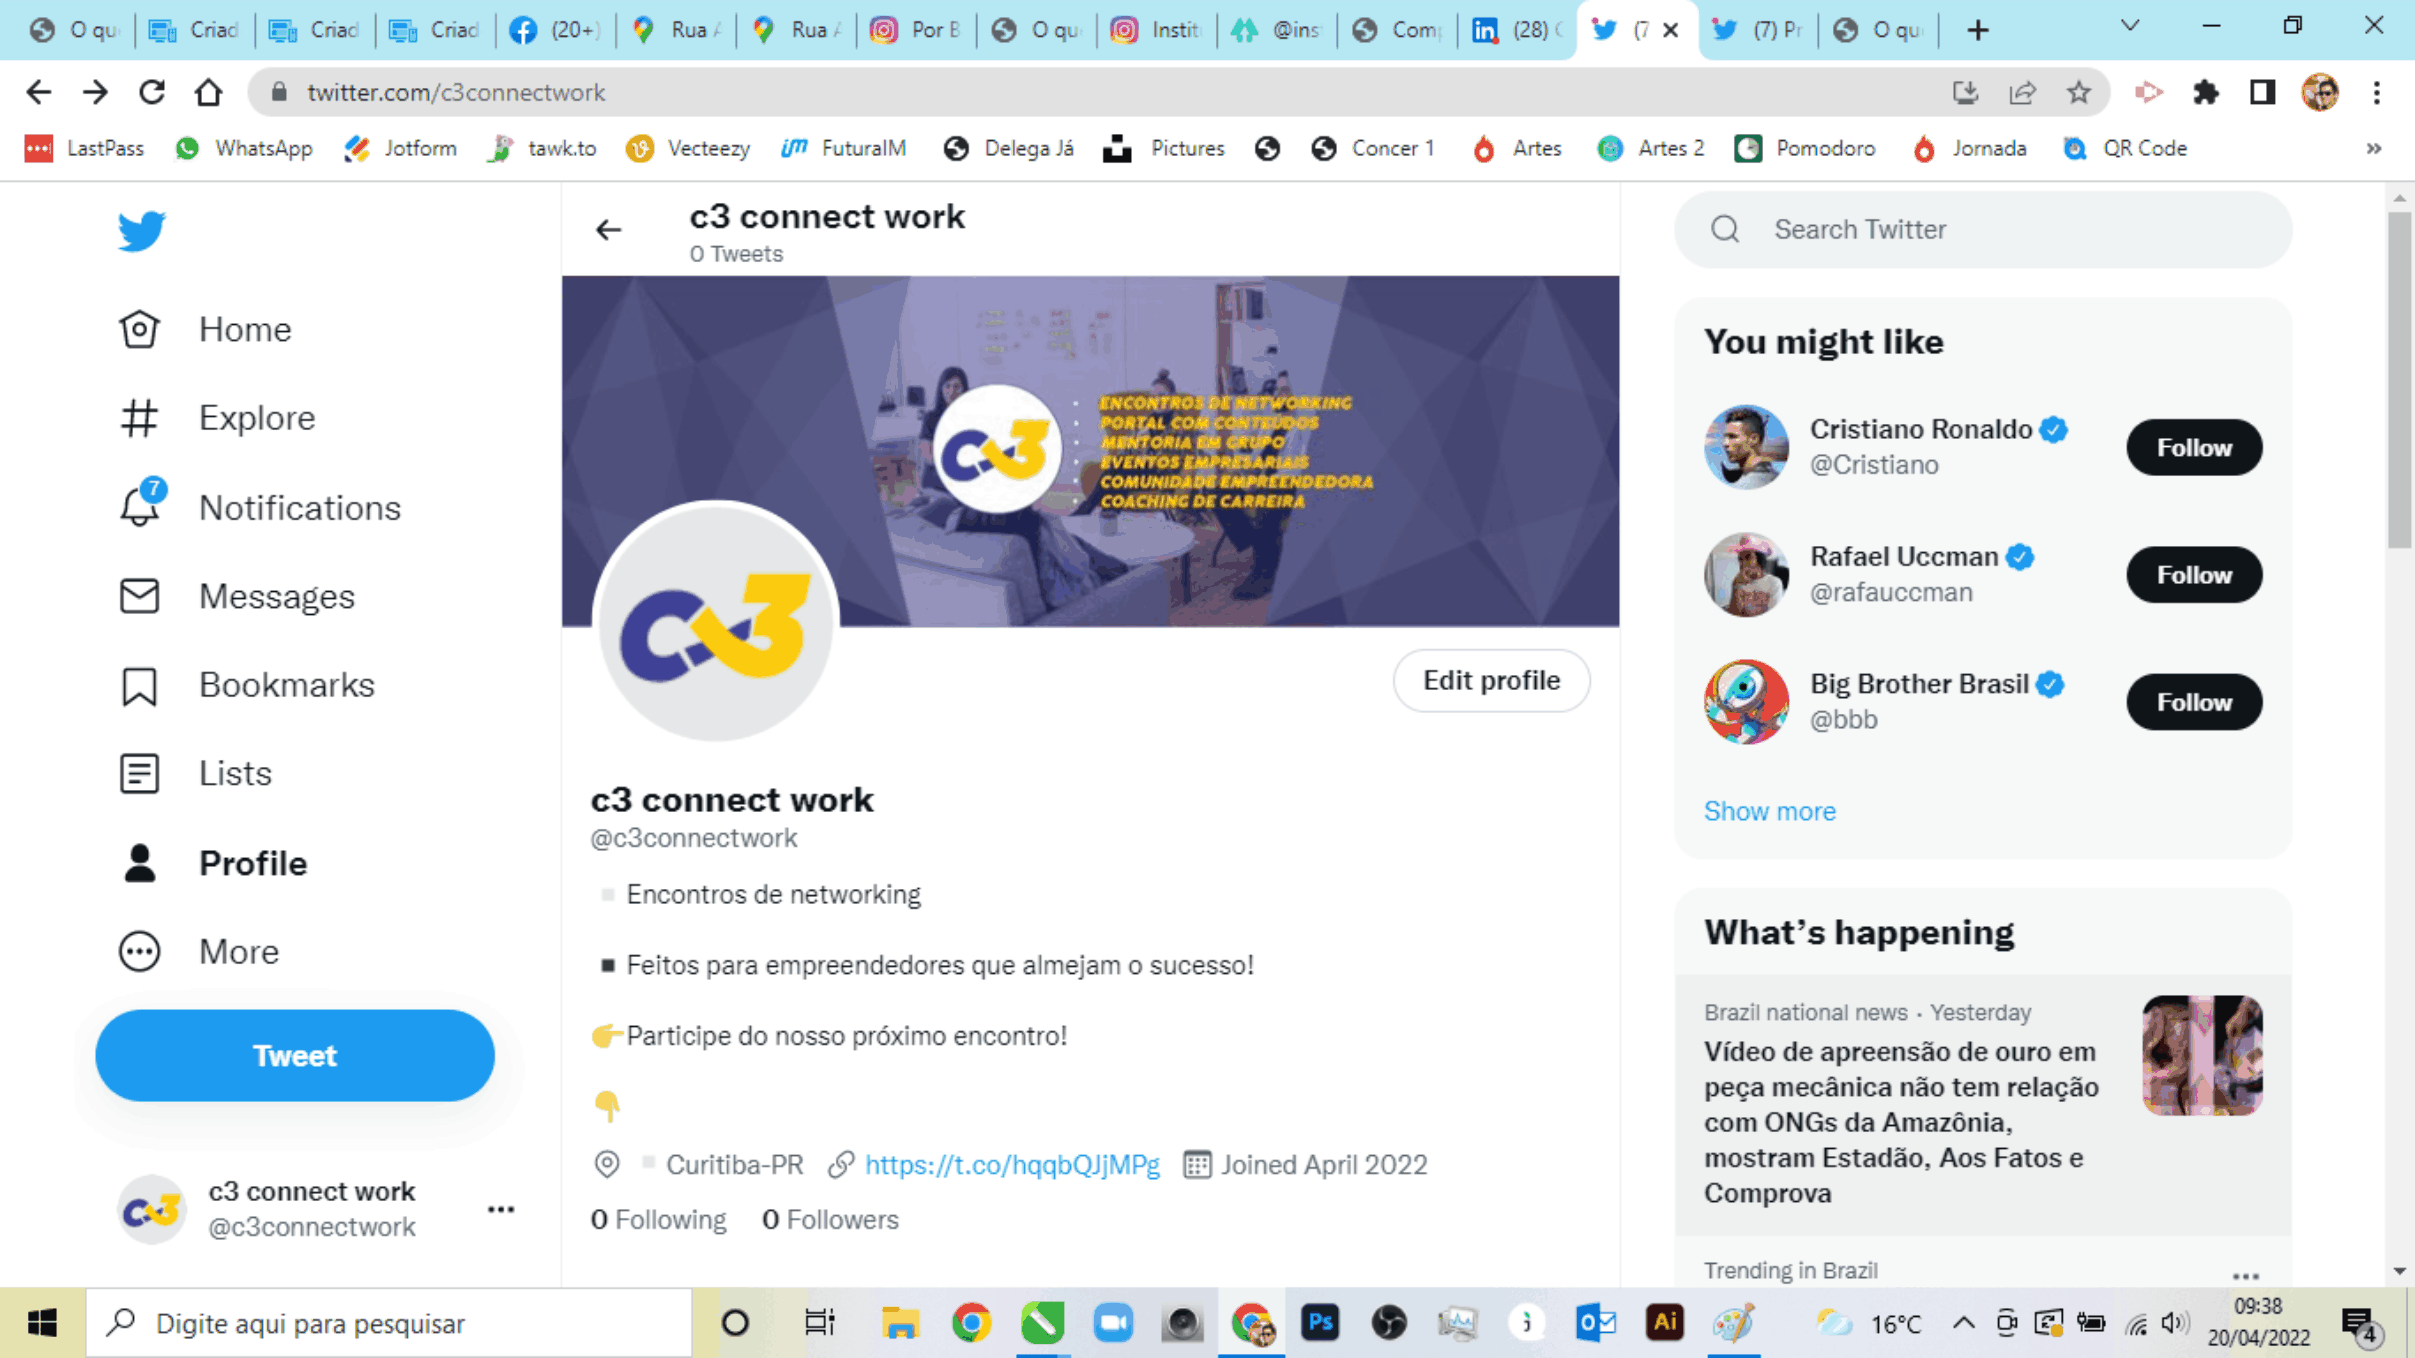Open Photoshop from the taskbar
The height and width of the screenshot is (1358, 2415).
pyautogui.click(x=1320, y=1322)
